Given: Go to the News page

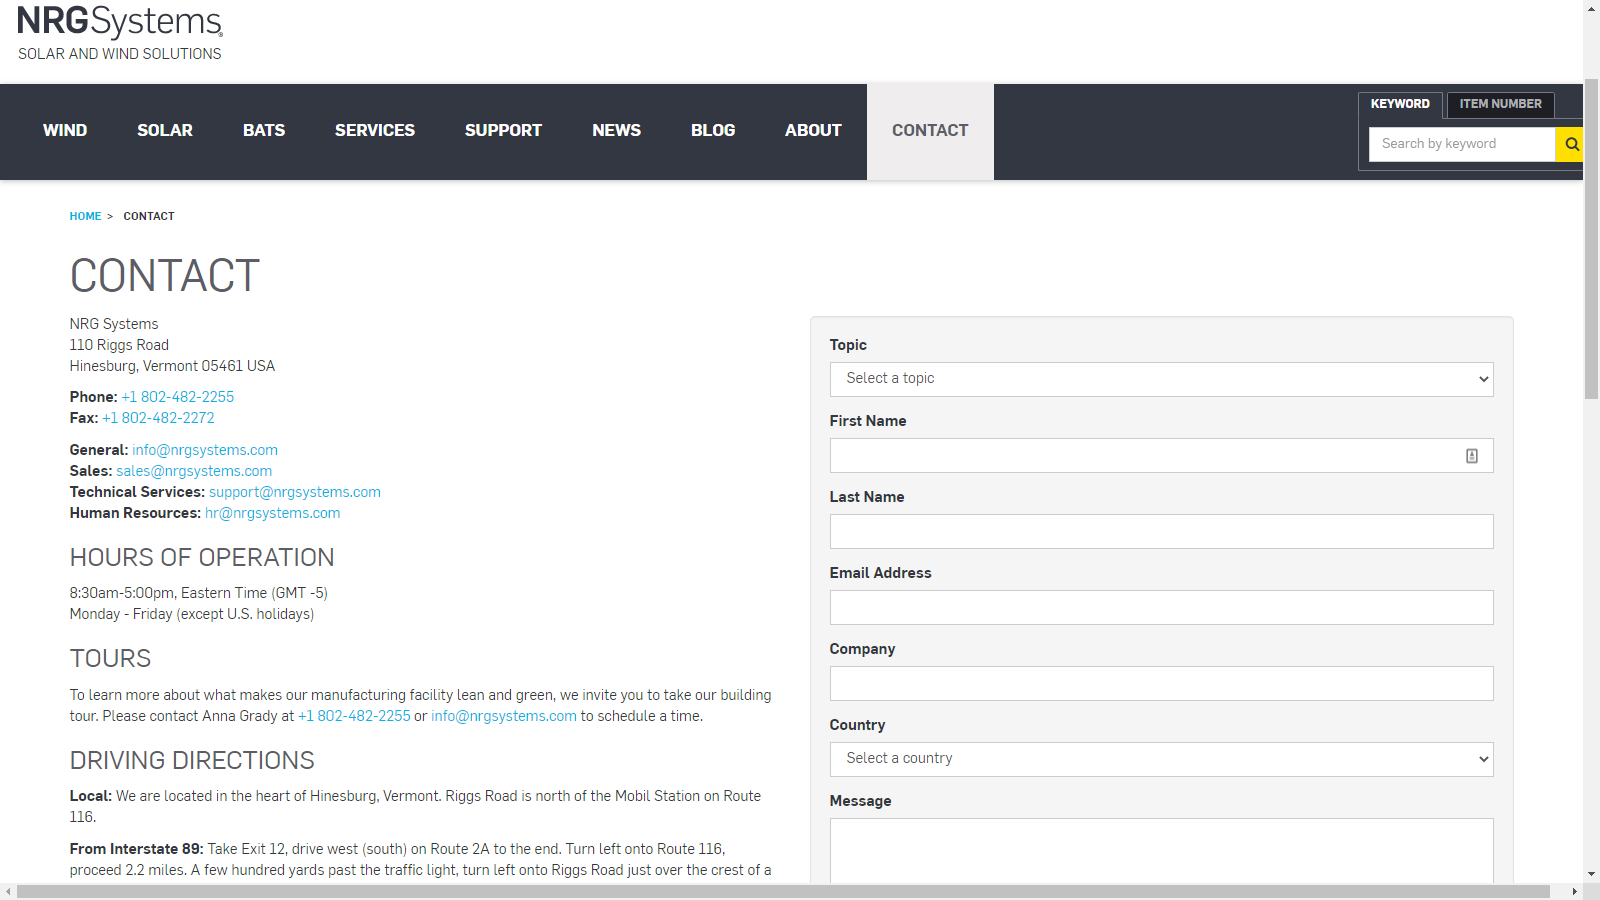Looking at the screenshot, I should pos(616,131).
